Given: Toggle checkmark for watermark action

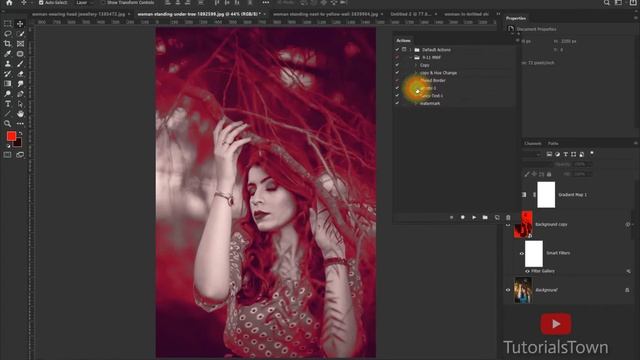Looking at the screenshot, I should [397, 103].
